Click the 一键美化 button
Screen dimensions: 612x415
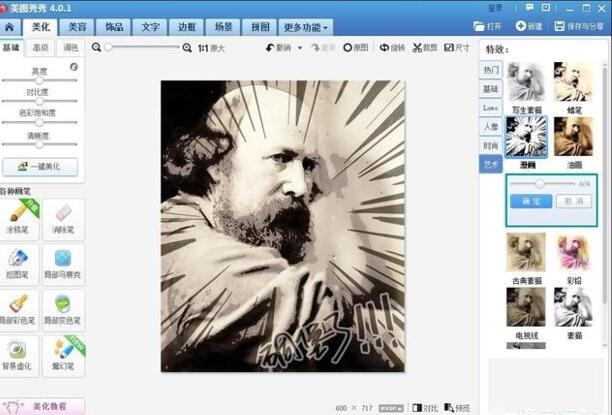[x=40, y=167]
